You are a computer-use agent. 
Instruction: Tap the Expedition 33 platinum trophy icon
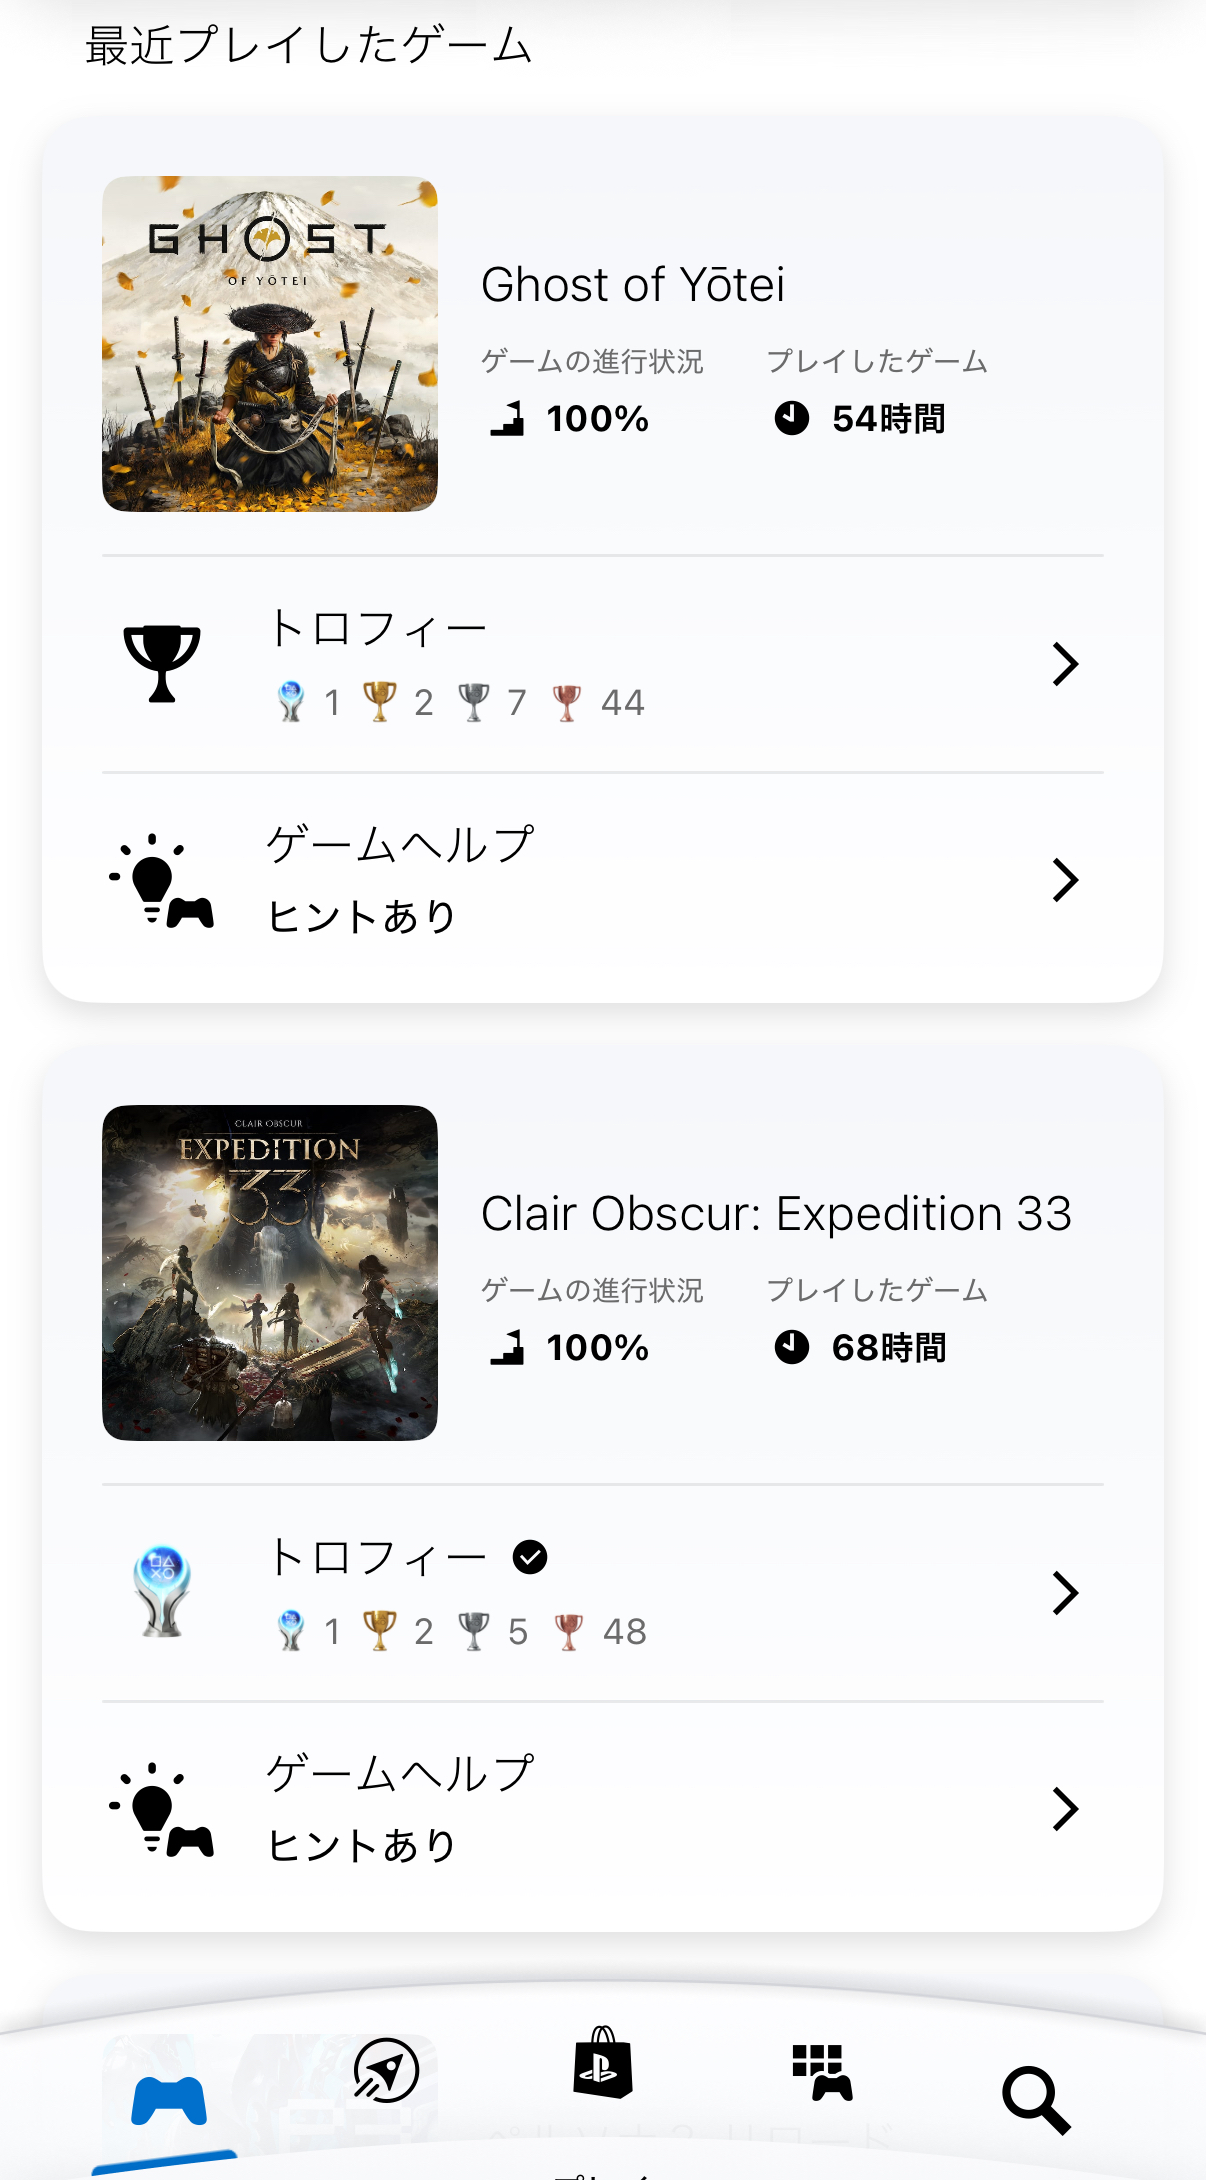162,1592
